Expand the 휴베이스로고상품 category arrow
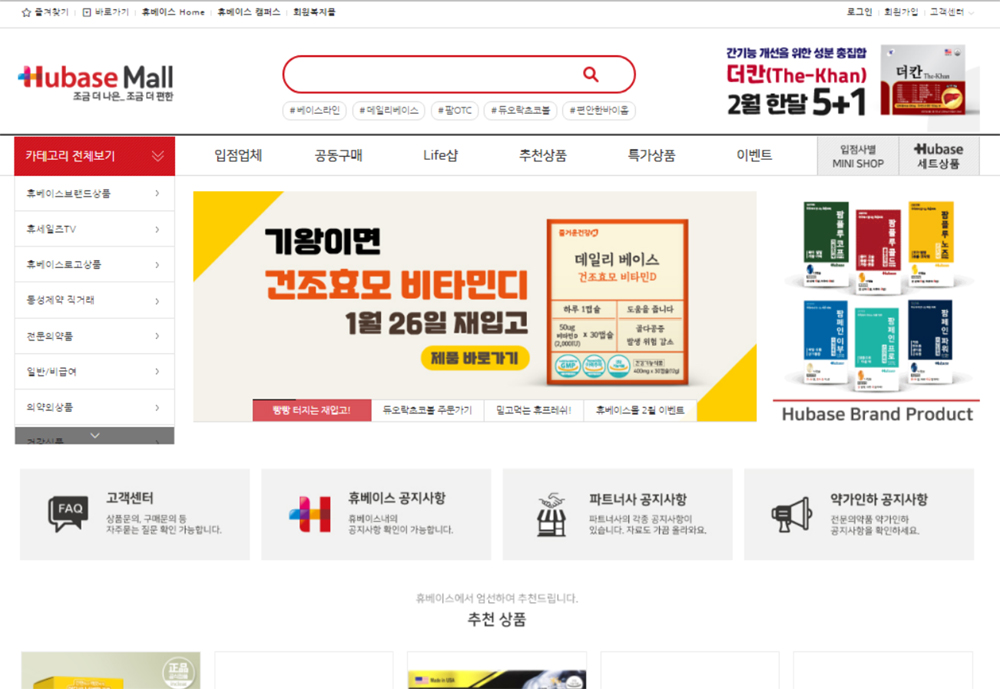The width and height of the screenshot is (1000, 689). coord(157,265)
